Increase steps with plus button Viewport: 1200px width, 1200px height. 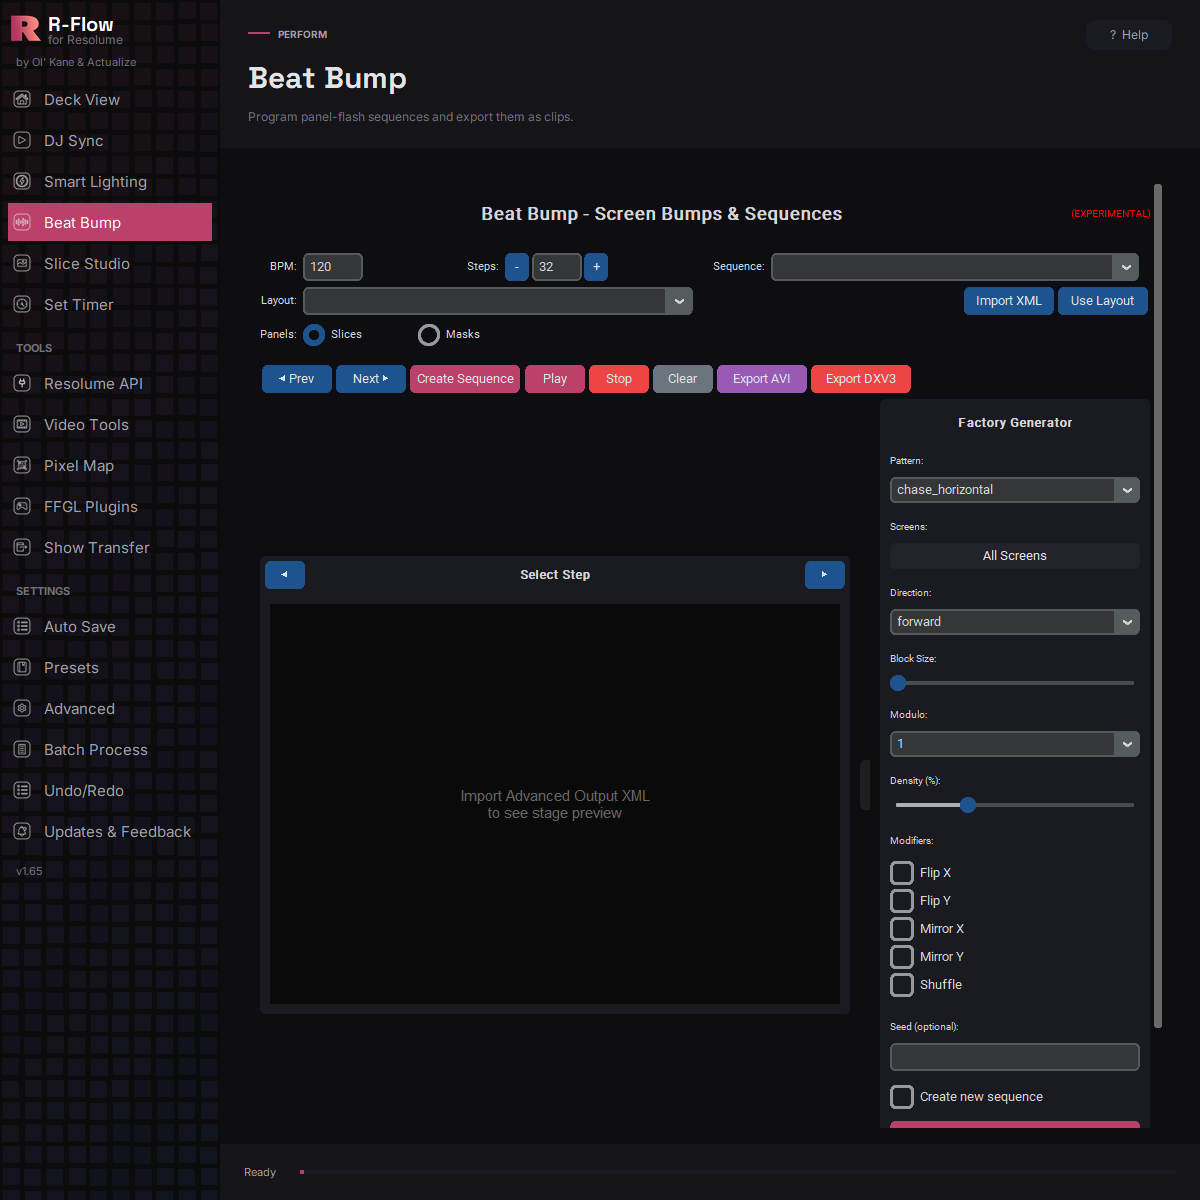click(596, 267)
